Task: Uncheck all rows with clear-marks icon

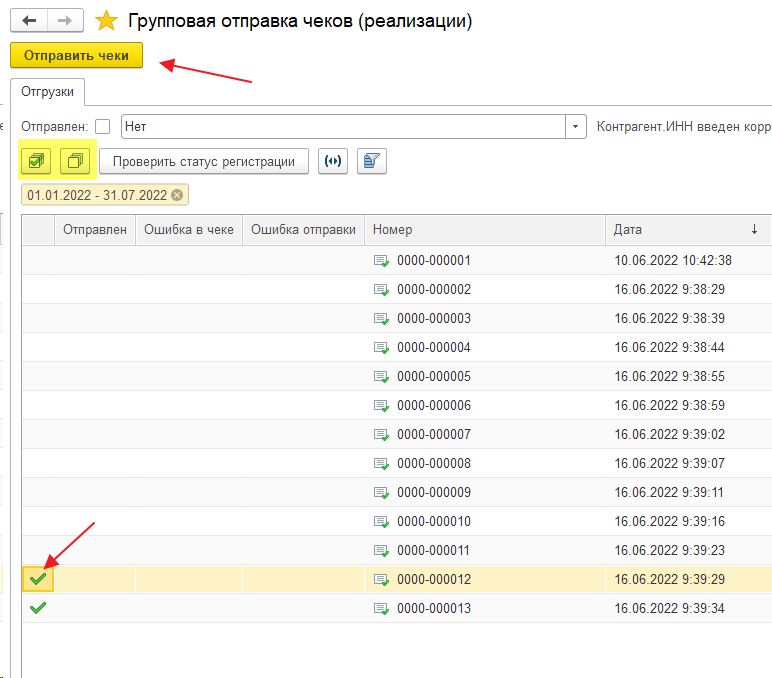Action: 75,161
